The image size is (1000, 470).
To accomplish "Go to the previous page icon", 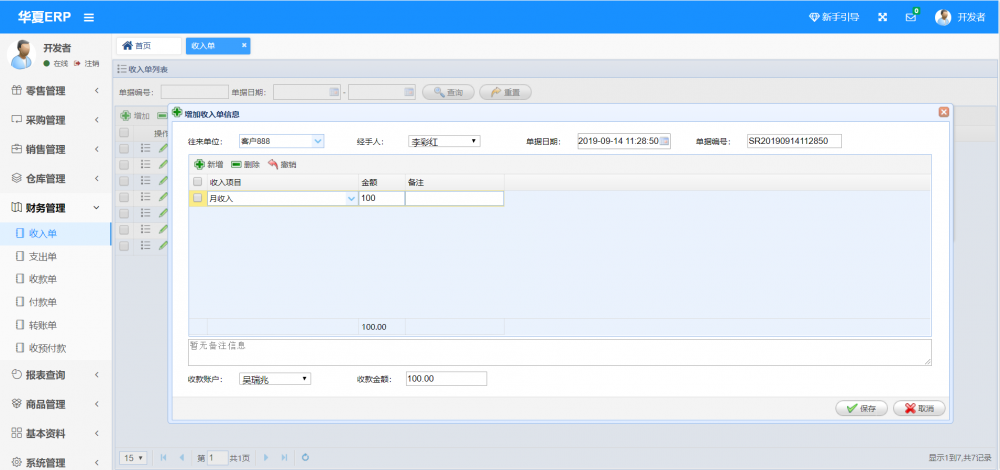I will [x=182, y=458].
